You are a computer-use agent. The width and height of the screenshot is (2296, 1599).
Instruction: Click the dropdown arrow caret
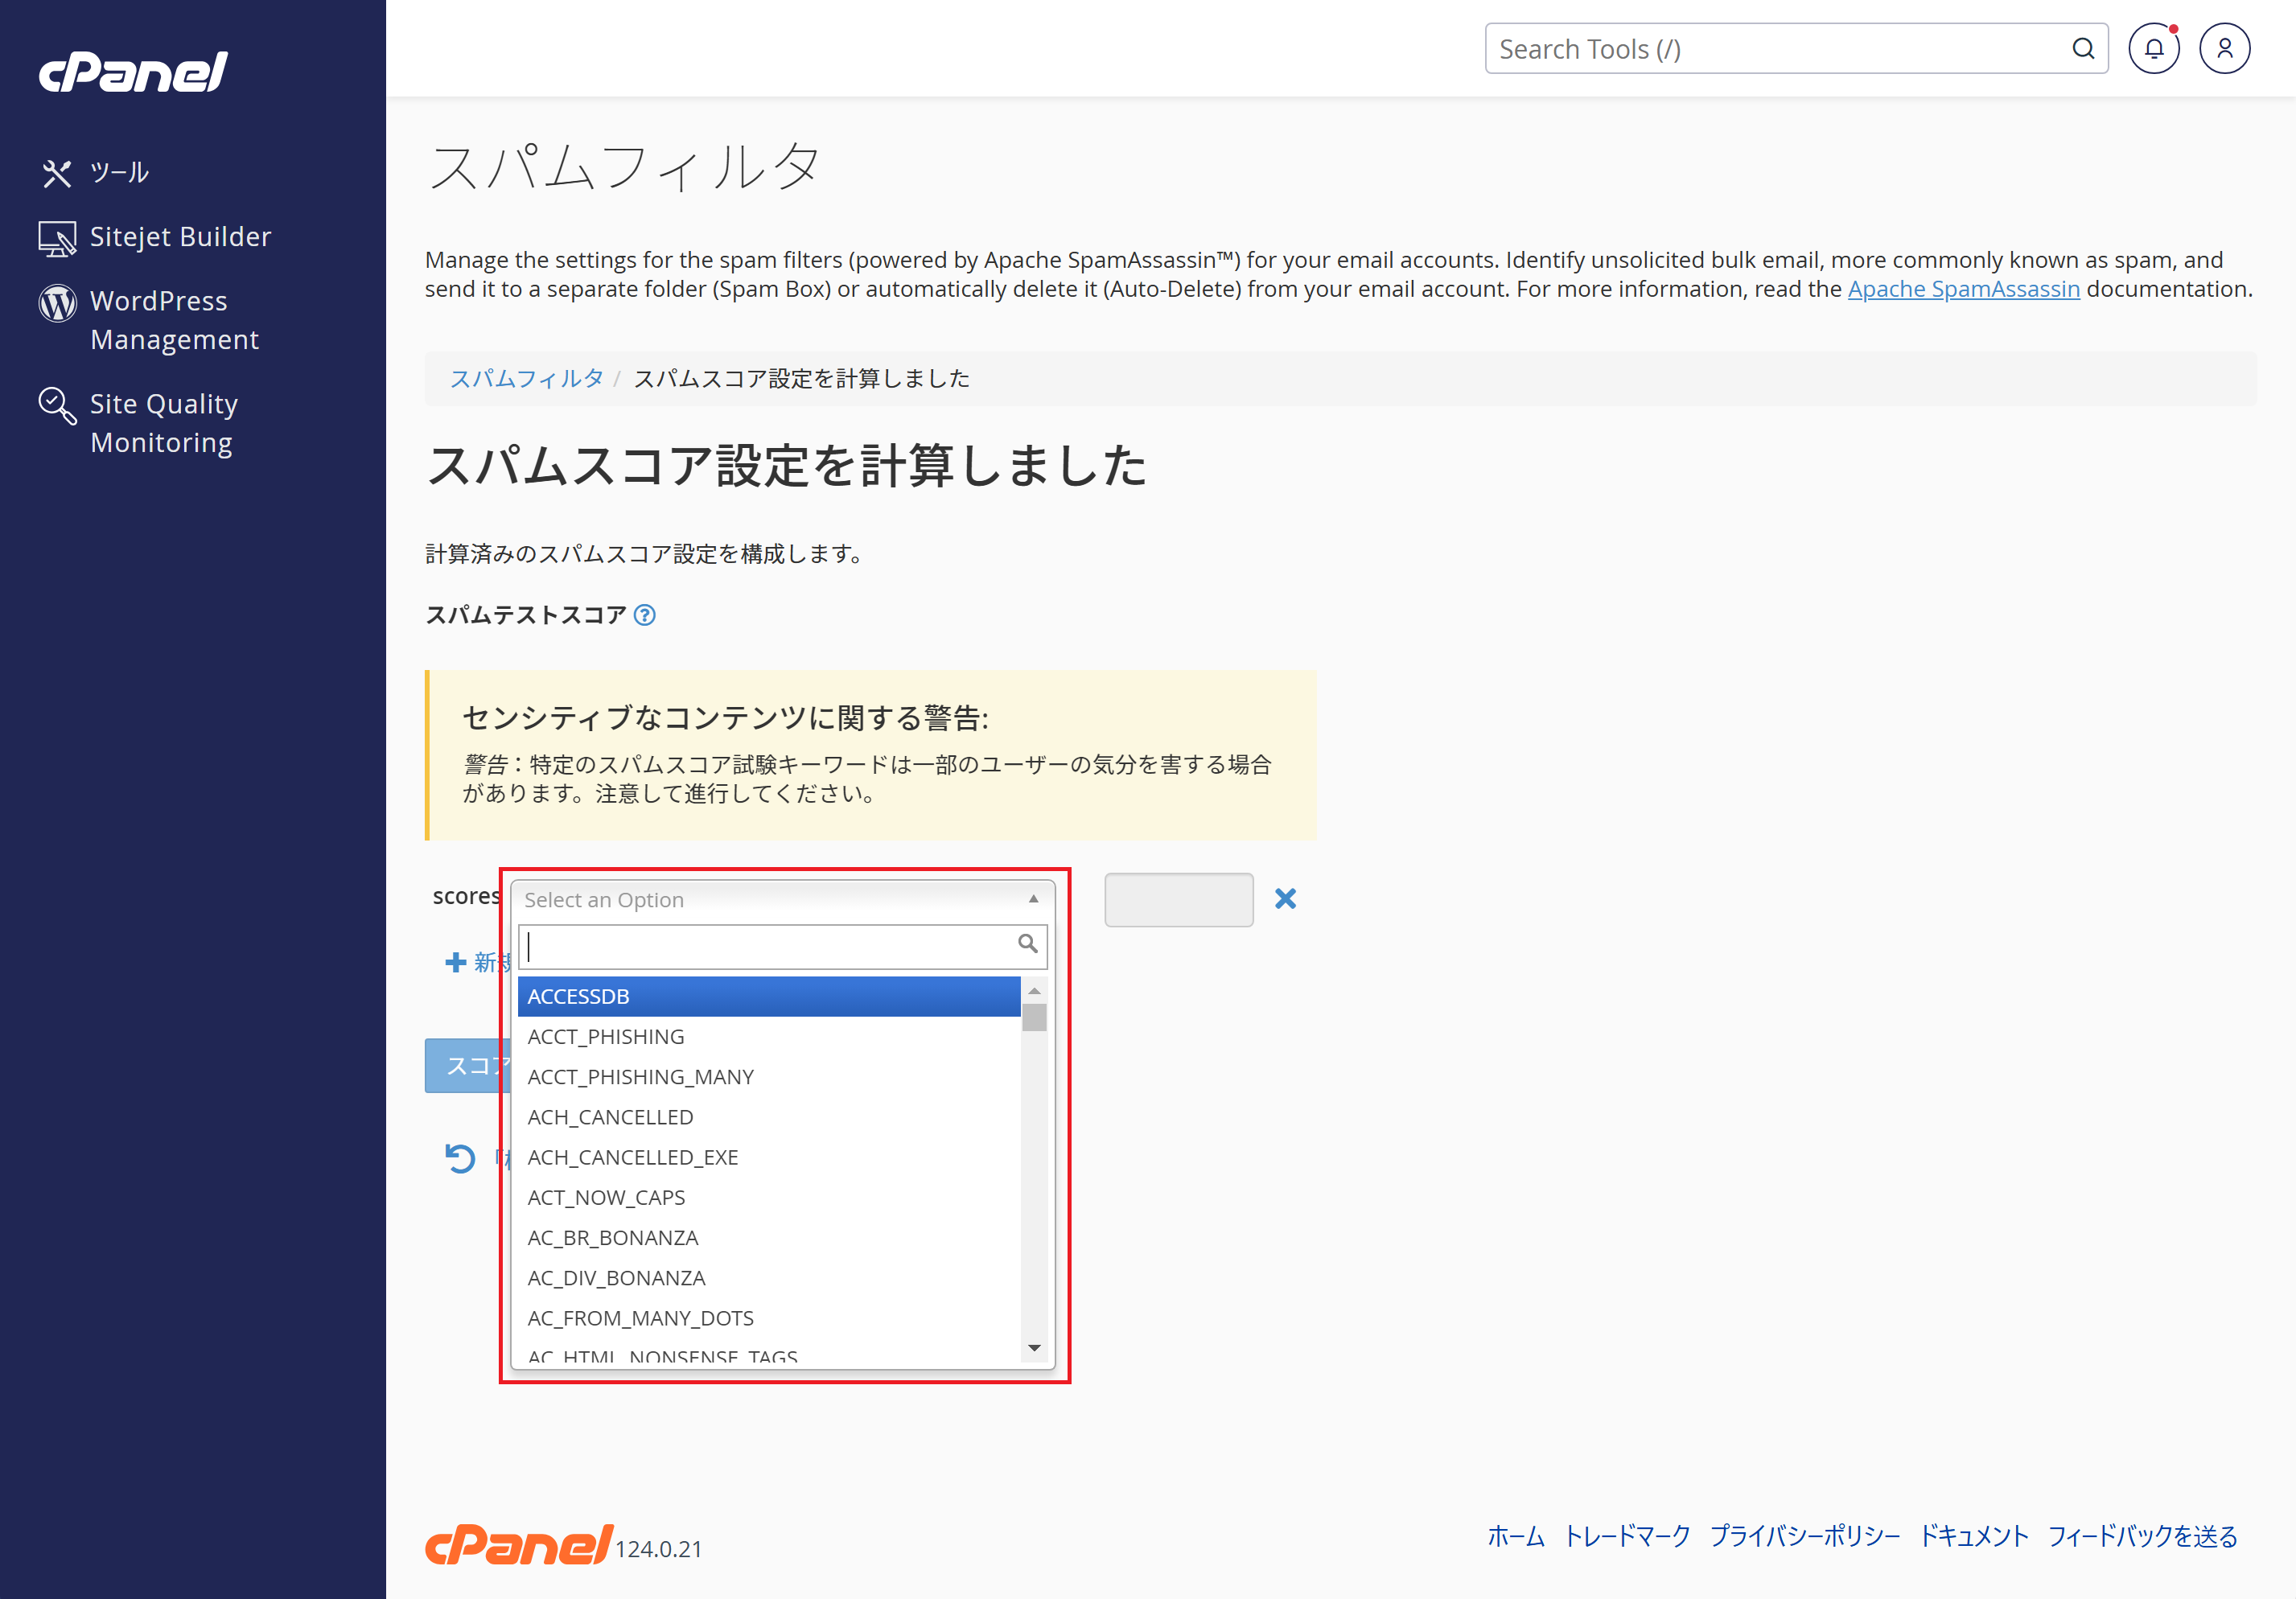click(1033, 899)
